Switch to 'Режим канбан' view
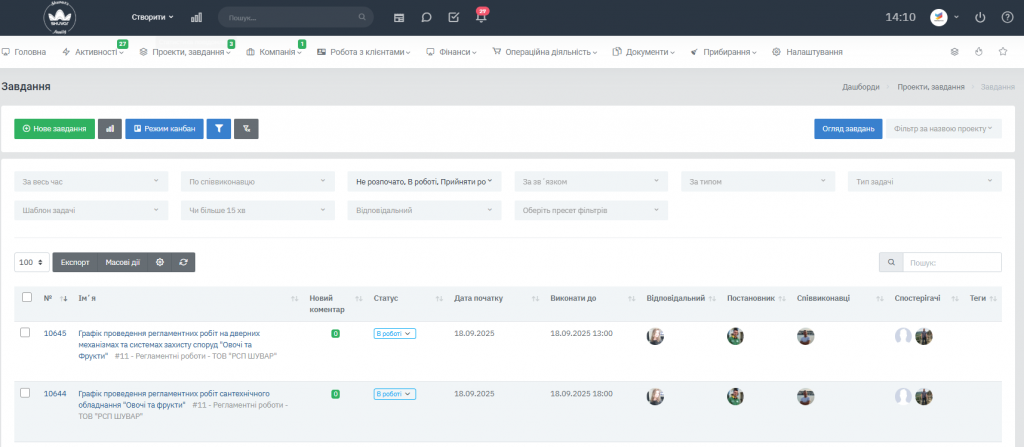 pyautogui.click(x=164, y=129)
